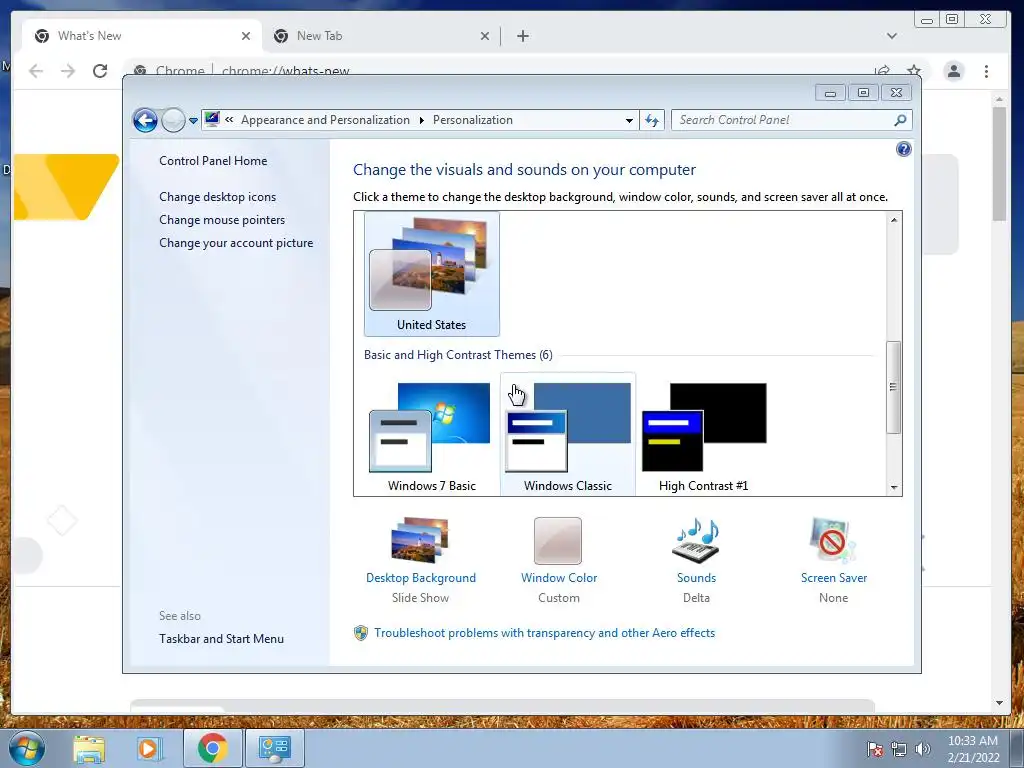Click the volume speaker tray icon

922,749
